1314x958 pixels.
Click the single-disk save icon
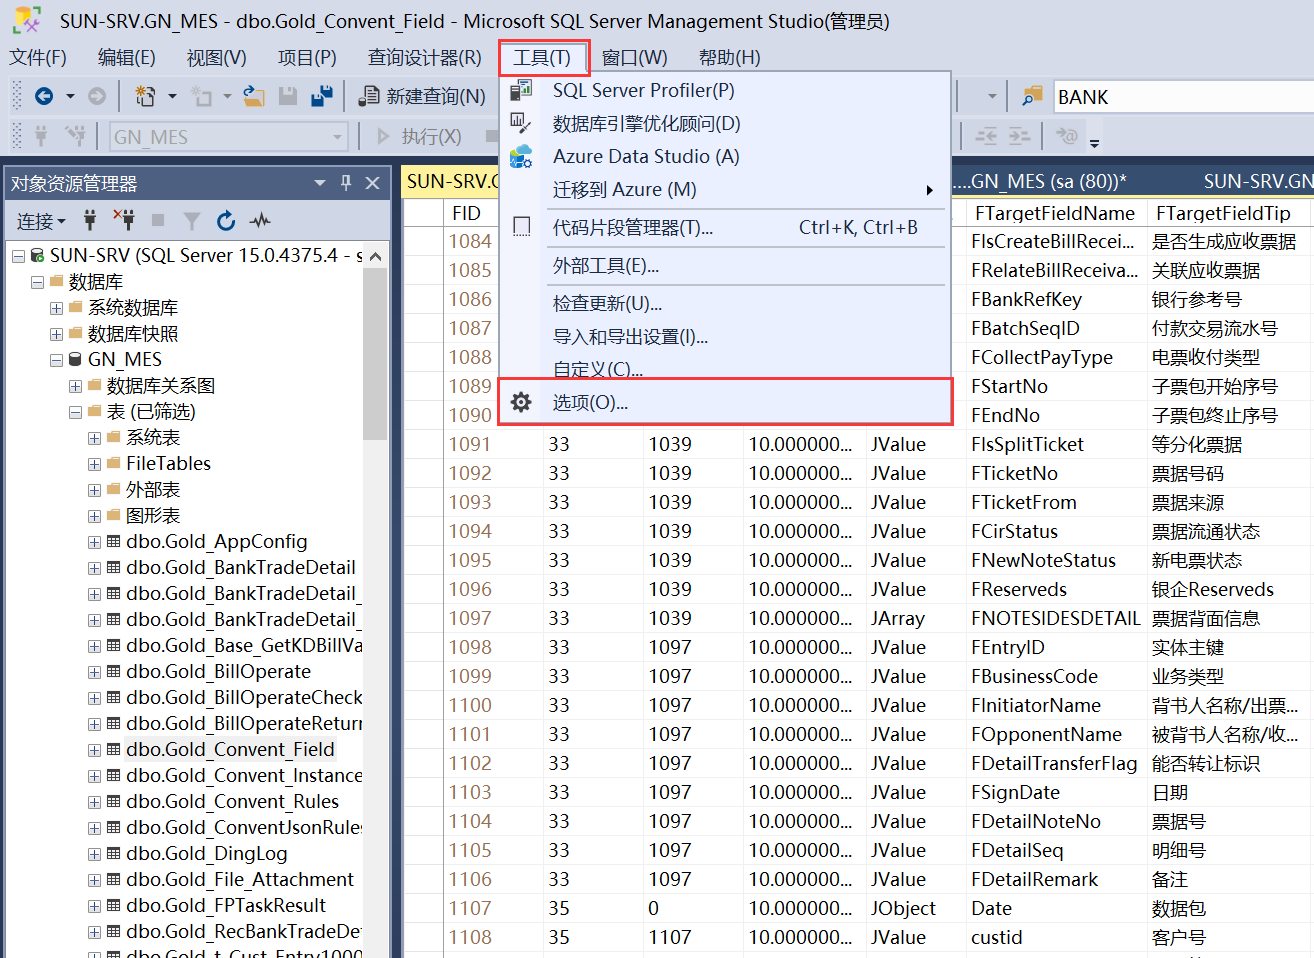[x=288, y=96]
